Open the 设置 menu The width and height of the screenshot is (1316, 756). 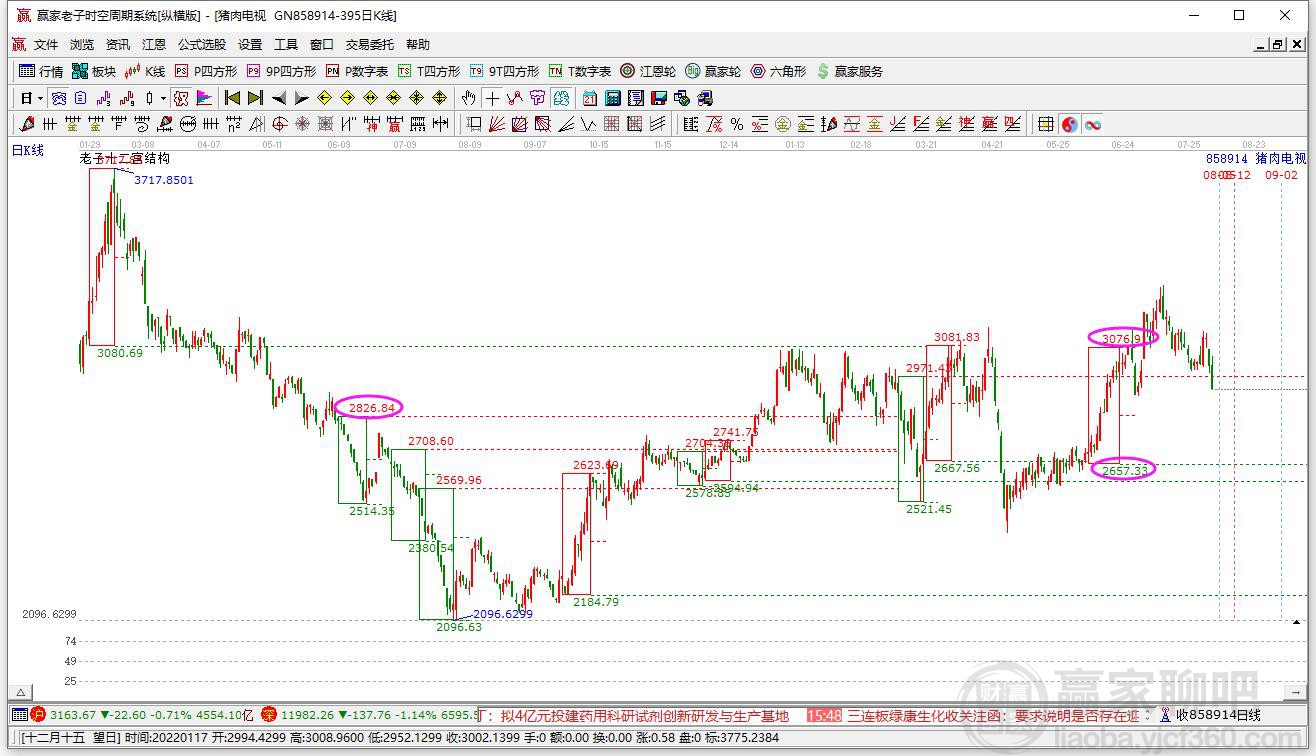250,45
